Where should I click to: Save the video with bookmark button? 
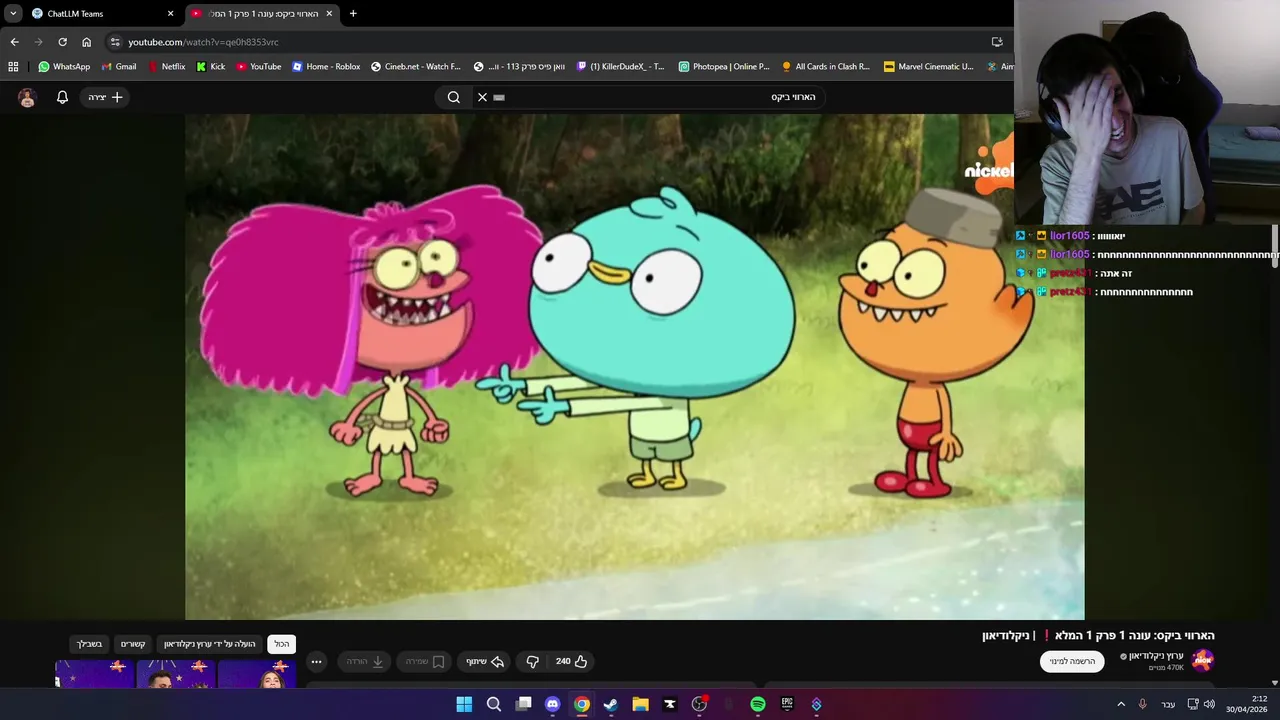pos(424,661)
